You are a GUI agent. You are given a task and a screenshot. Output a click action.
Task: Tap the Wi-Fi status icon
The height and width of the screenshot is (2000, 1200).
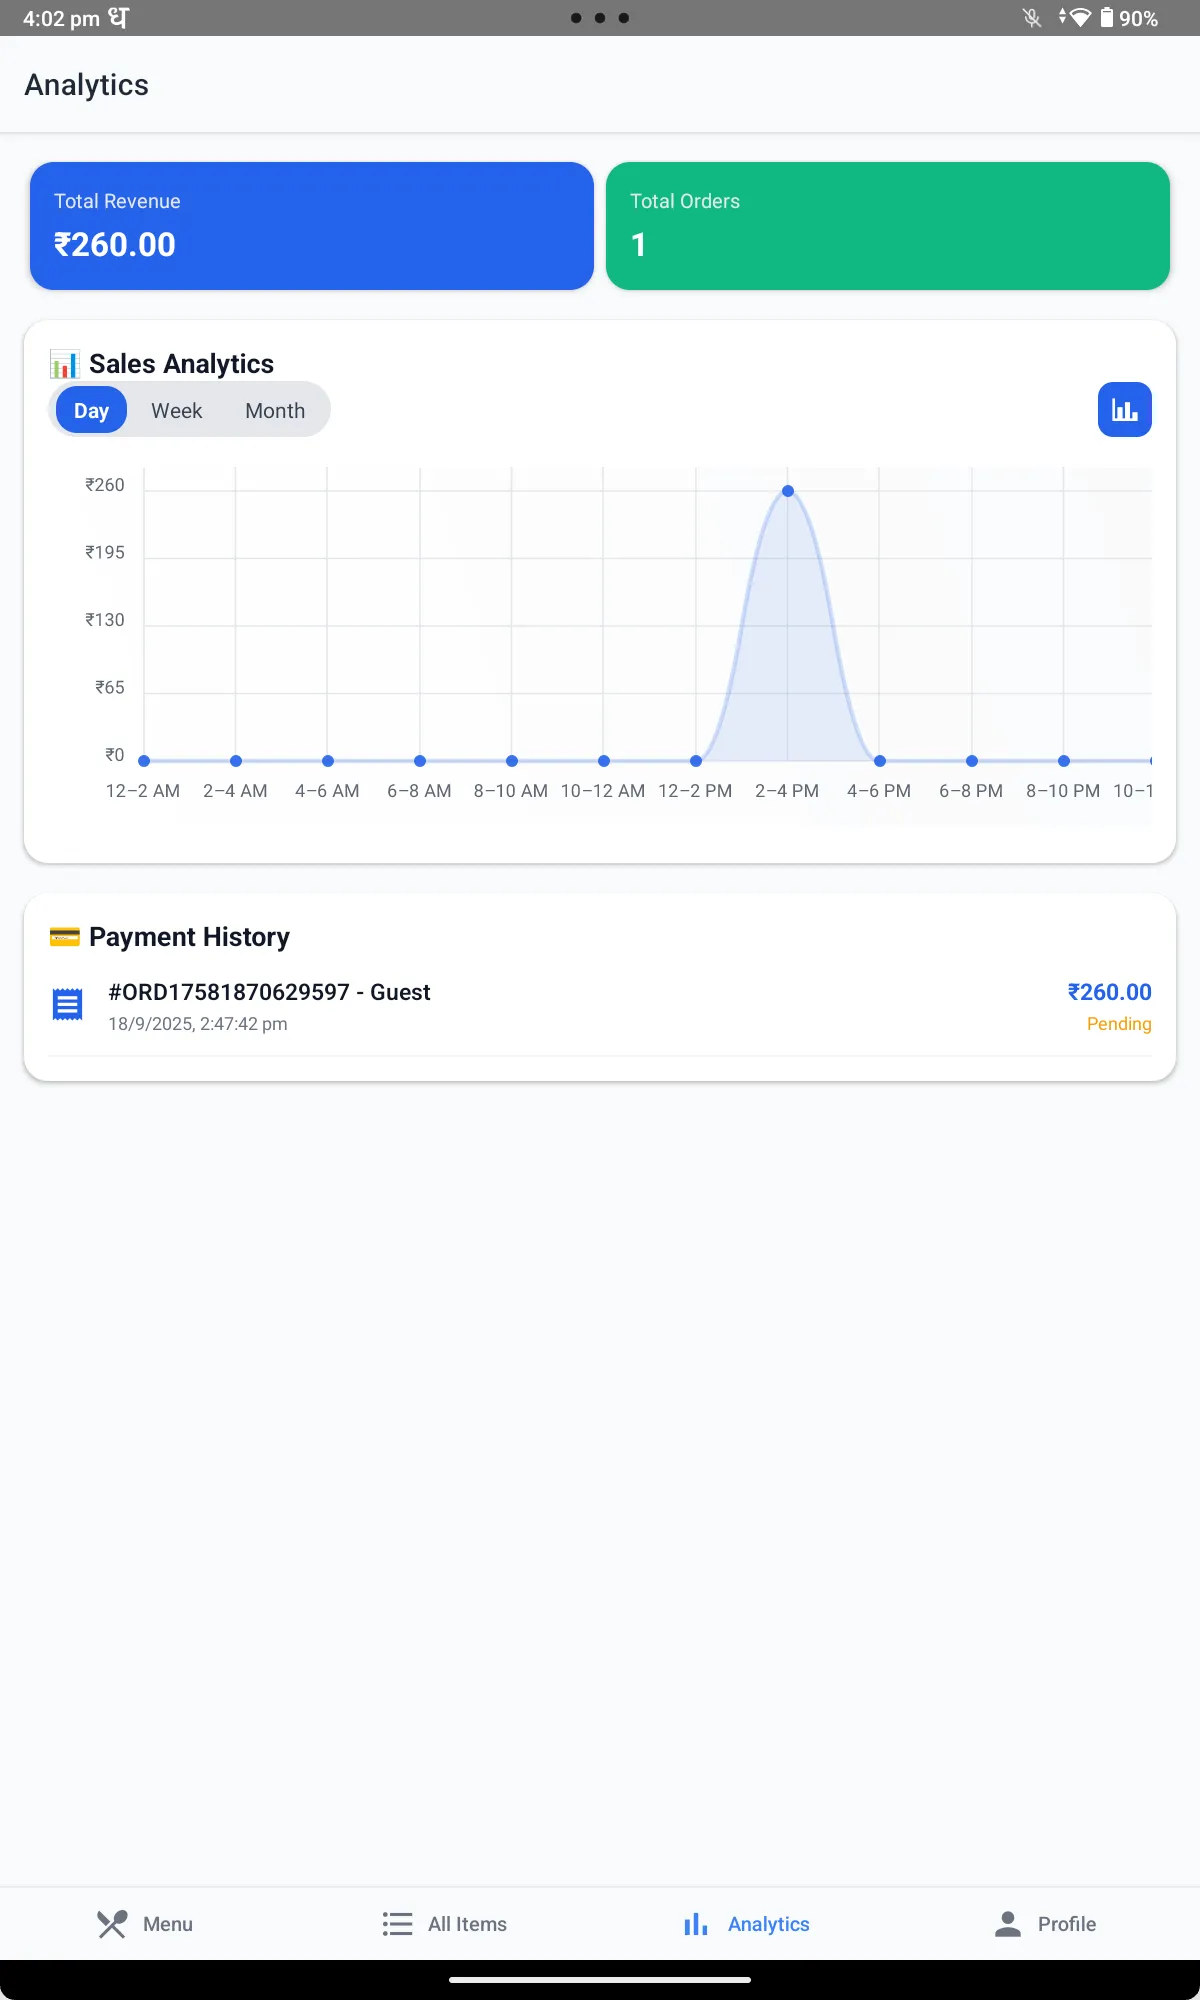[1078, 18]
